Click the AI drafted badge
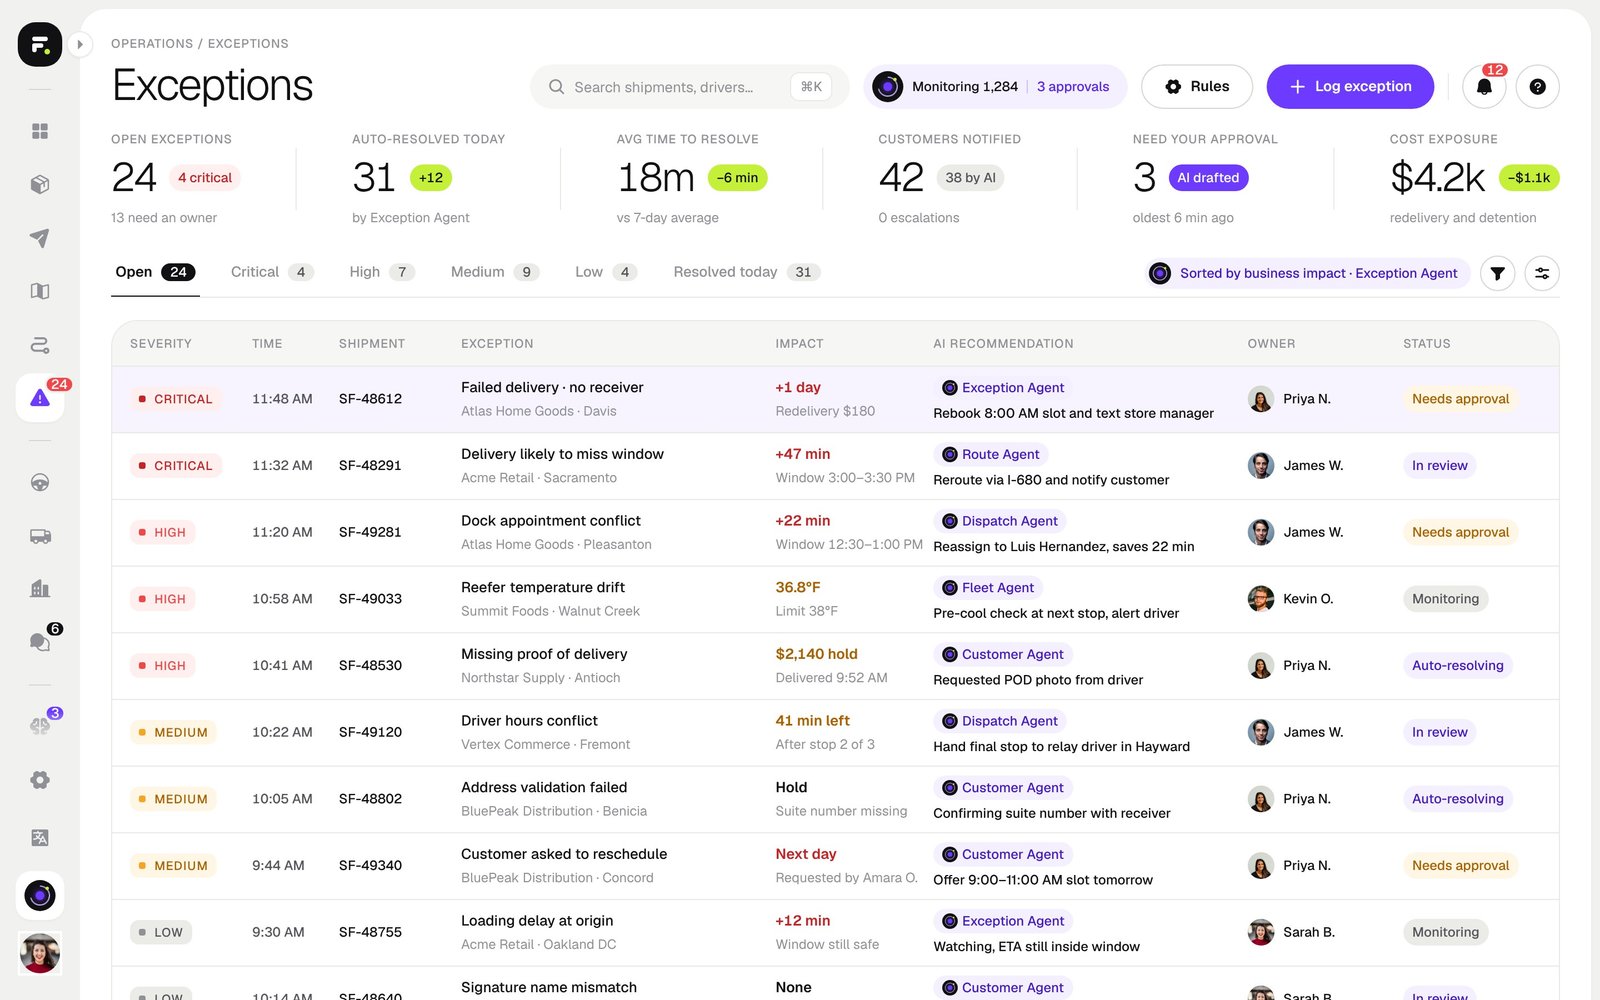1600x1000 pixels. 1208,178
